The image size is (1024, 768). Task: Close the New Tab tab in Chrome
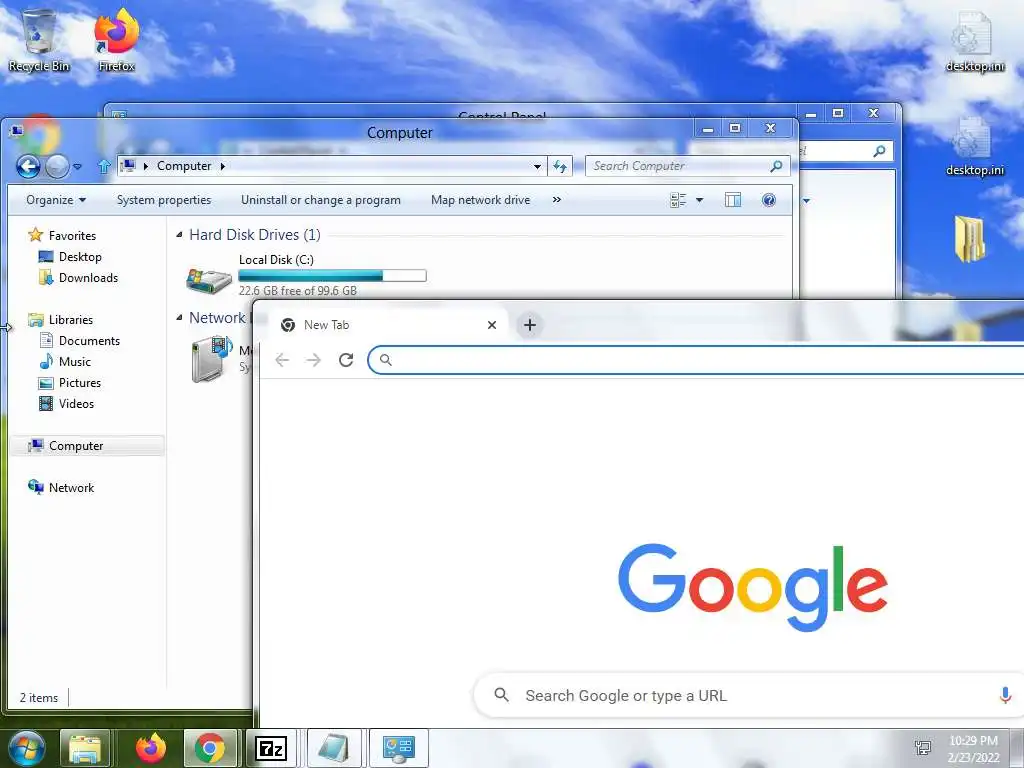pos(492,325)
